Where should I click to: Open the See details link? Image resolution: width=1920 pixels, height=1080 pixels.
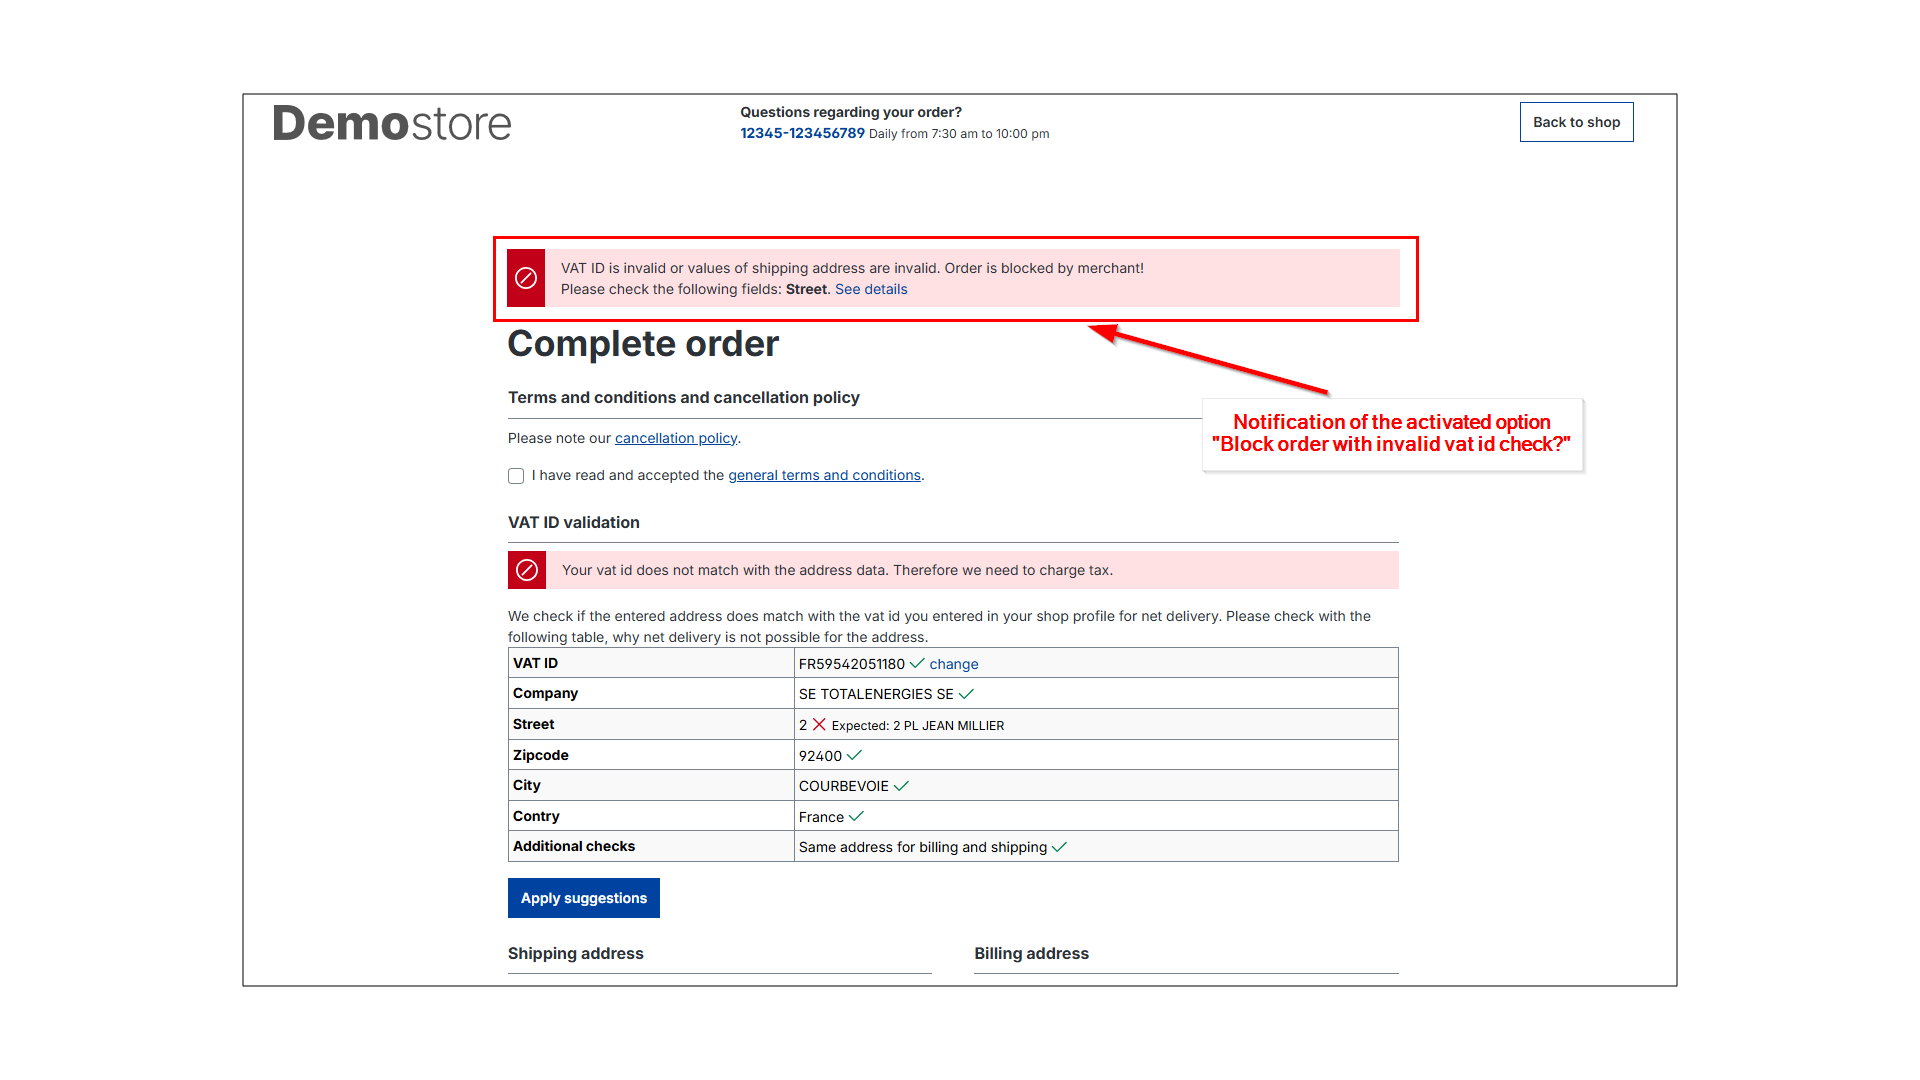pos(871,289)
